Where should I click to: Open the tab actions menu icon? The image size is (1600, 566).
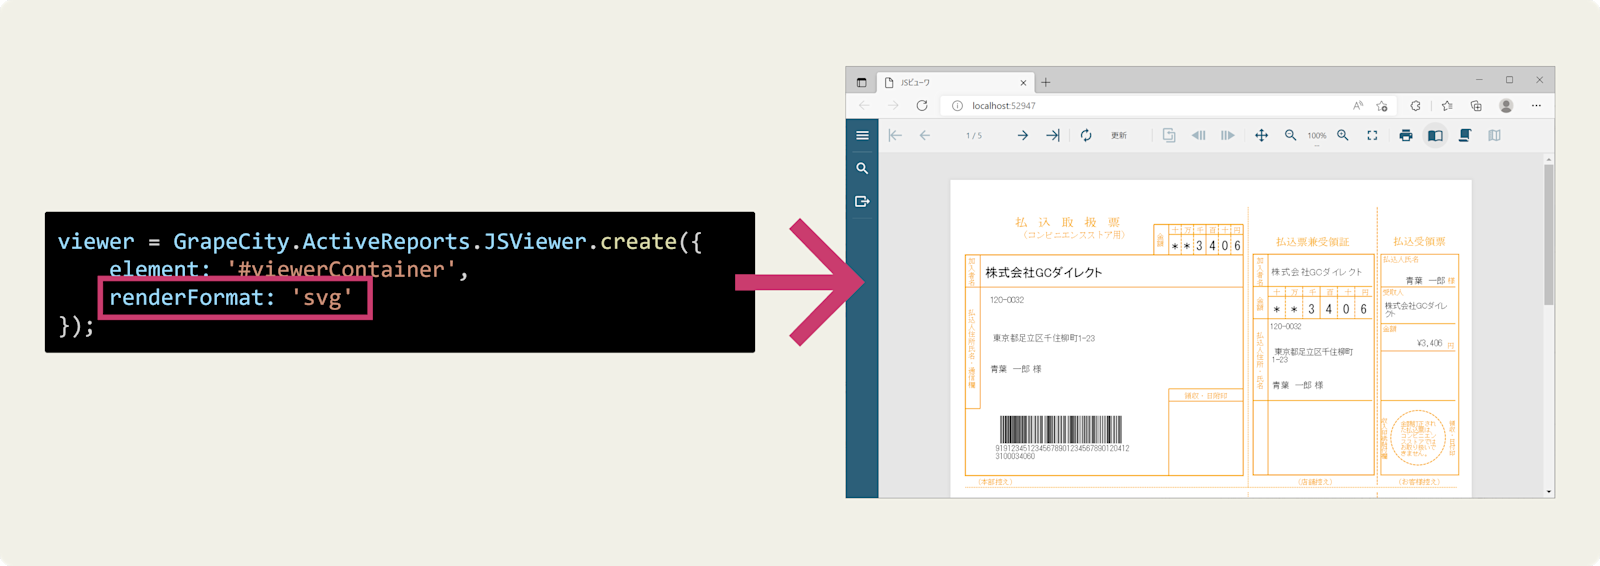click(x=861, y=83)
